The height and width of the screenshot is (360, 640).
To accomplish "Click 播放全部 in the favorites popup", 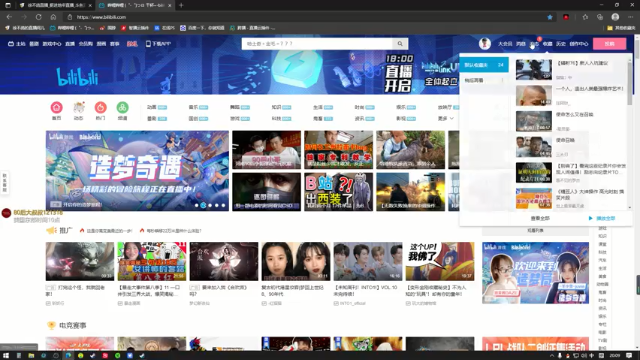I will (602, 218).
